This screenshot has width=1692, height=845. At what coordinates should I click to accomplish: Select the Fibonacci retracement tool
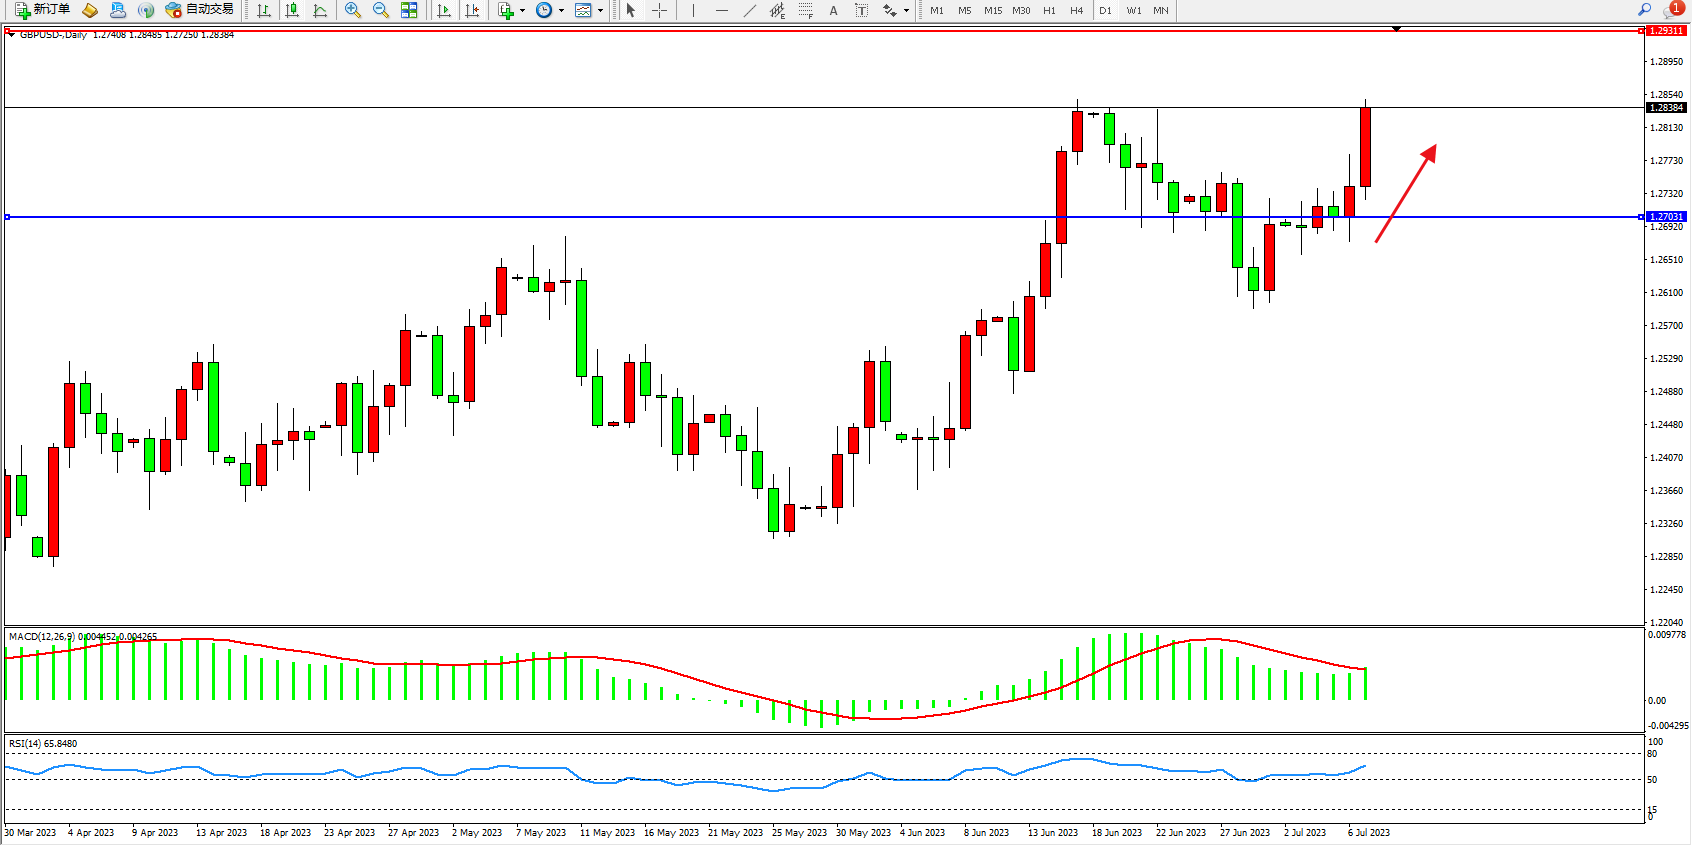tap(806, 10)
